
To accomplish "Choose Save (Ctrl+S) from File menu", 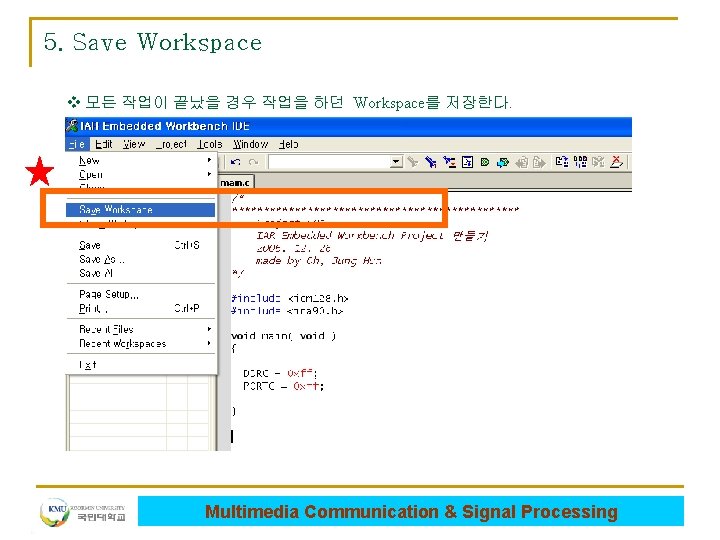I will (141, 245).
